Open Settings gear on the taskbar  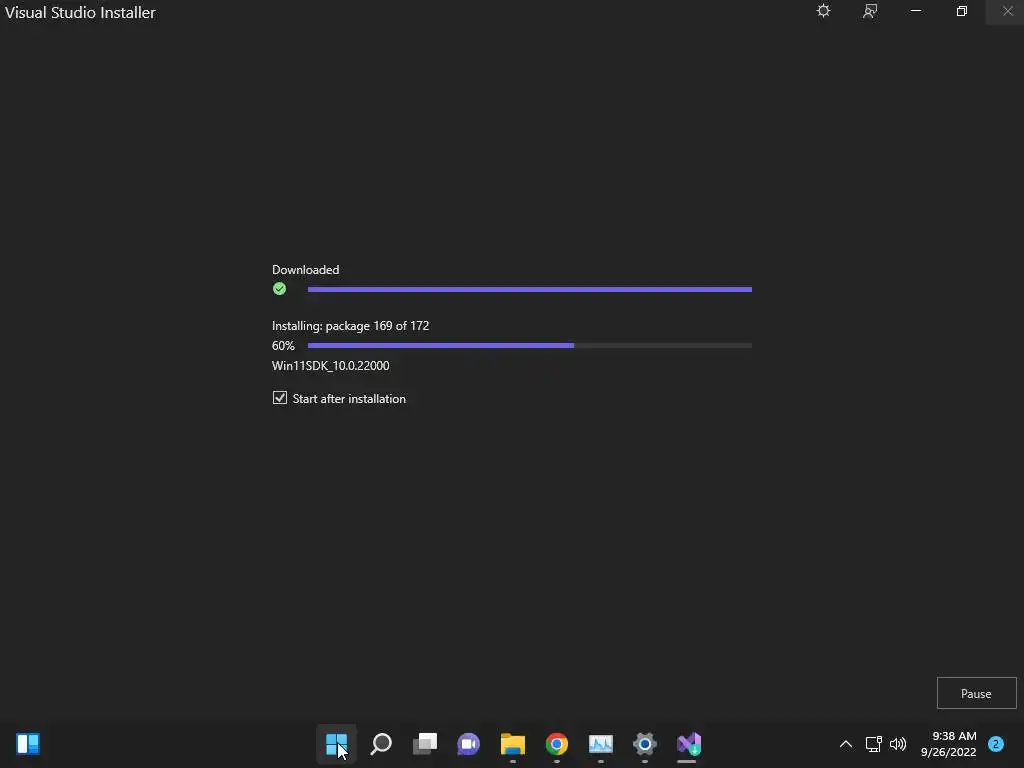coord(645,744)
